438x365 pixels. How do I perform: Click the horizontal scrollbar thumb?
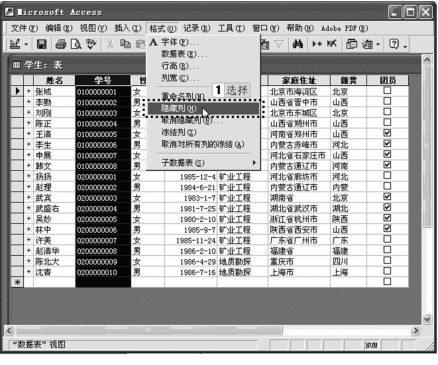tap(149, 330)
